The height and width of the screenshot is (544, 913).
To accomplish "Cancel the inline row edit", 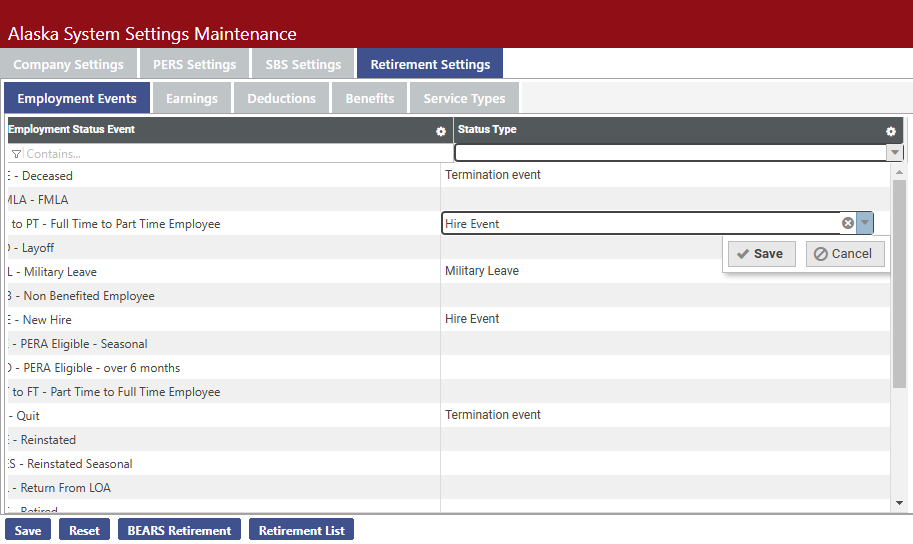I will 845,254.
